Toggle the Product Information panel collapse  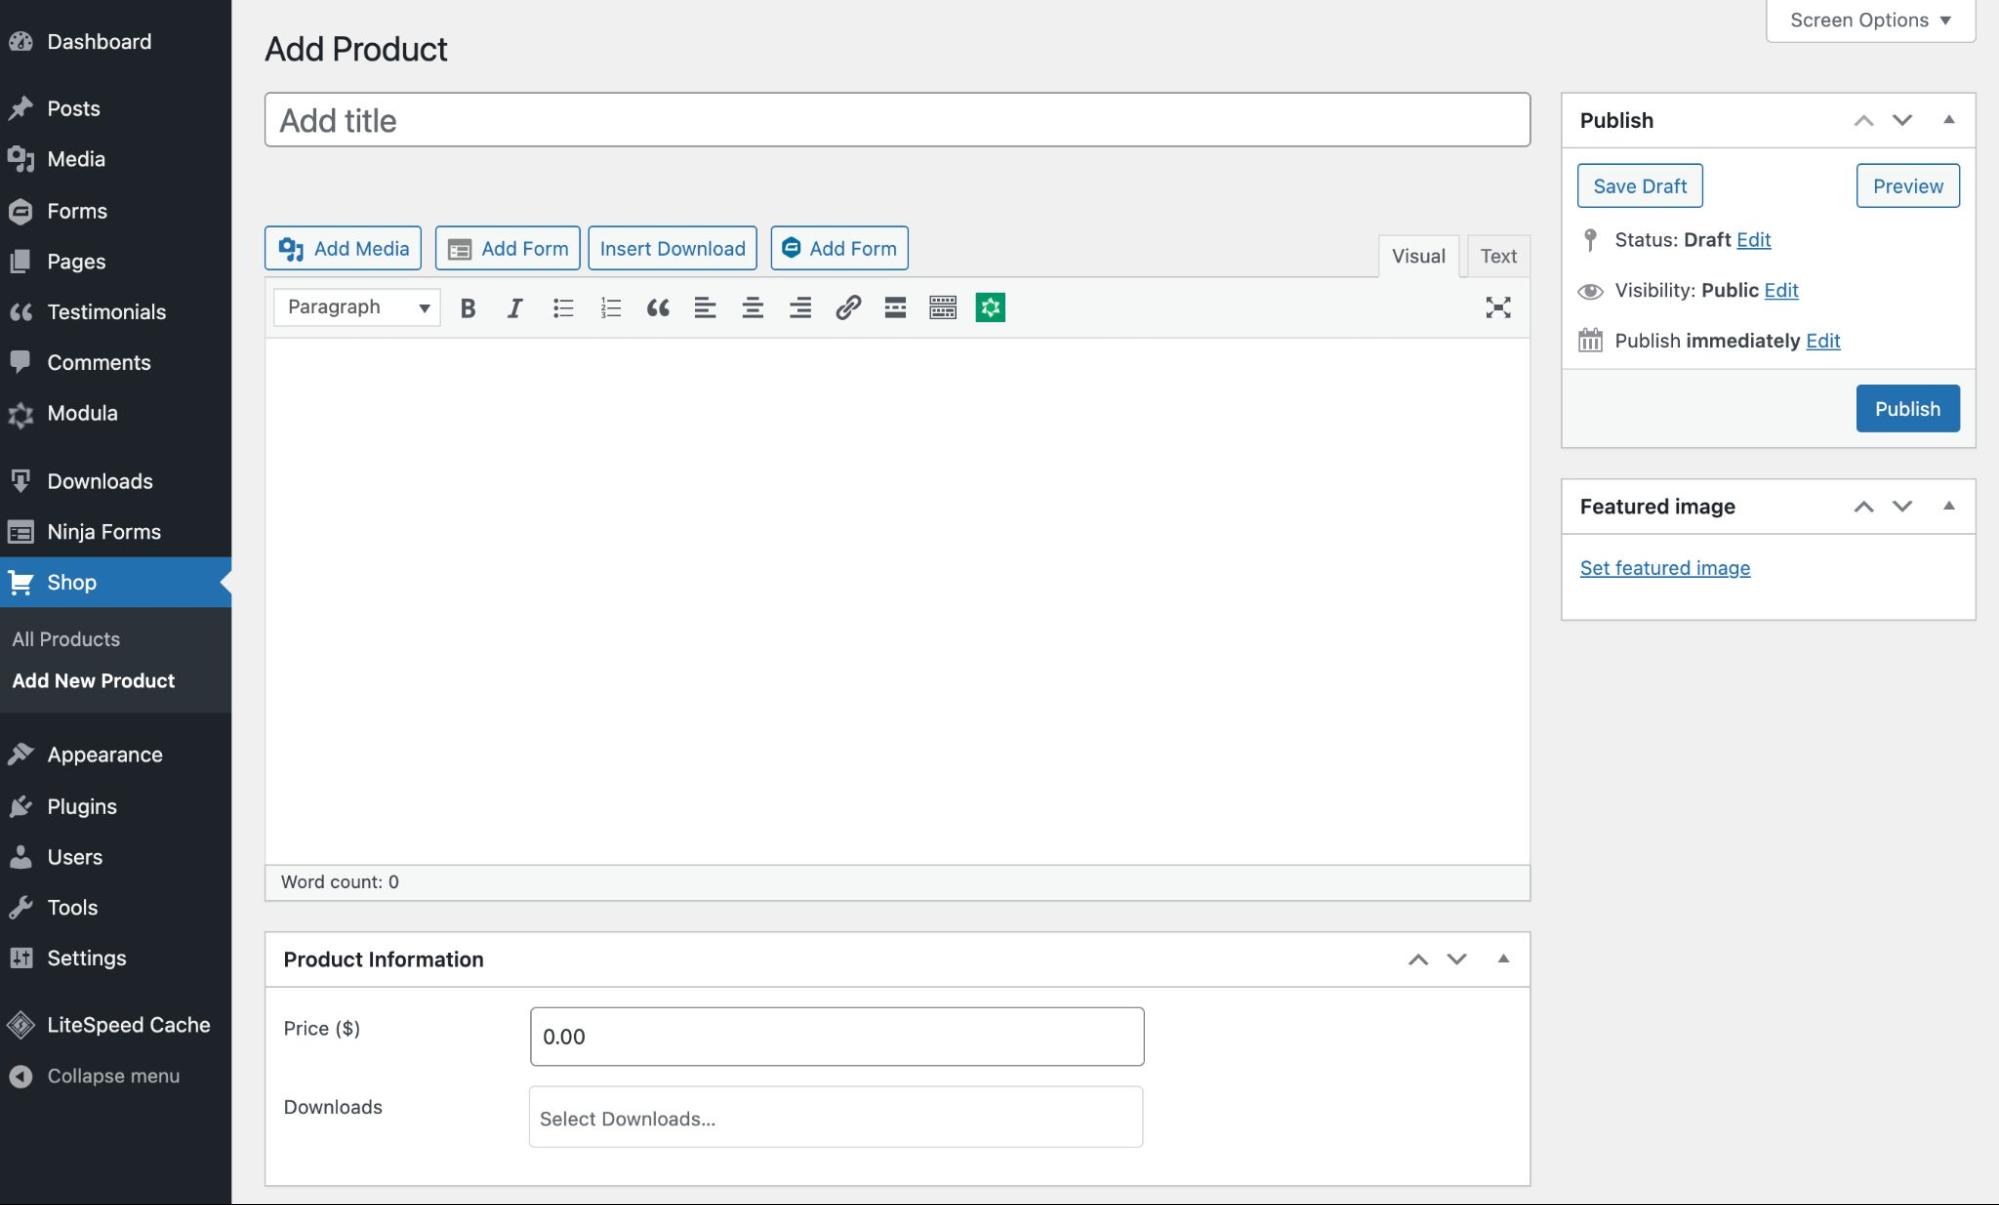1504,958
